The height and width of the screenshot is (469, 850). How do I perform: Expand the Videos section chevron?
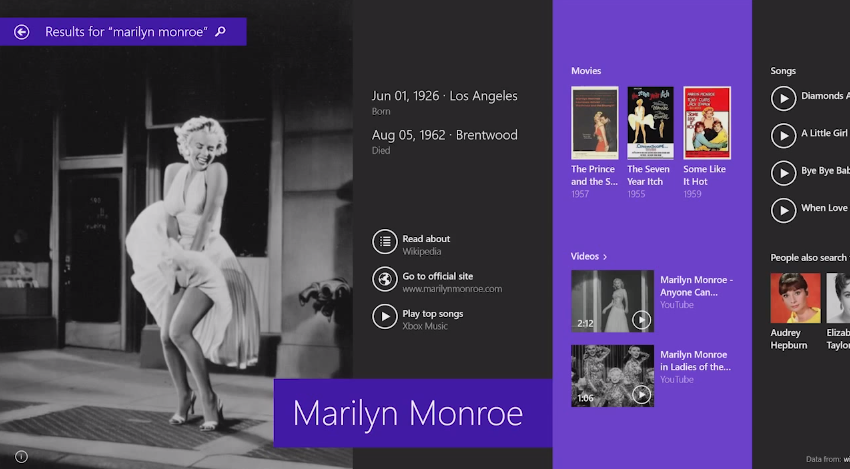(605, 257)
